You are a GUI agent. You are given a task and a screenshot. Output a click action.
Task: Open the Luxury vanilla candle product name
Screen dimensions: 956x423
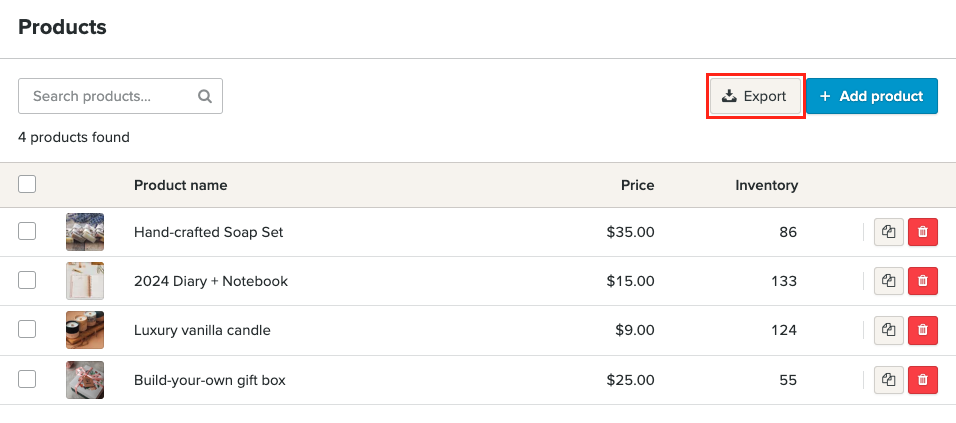pos(202,330)
